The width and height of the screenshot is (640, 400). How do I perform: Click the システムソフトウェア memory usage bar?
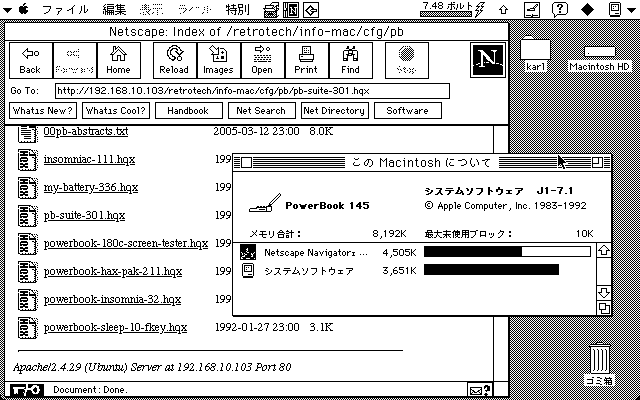click(x=491, y=270)
